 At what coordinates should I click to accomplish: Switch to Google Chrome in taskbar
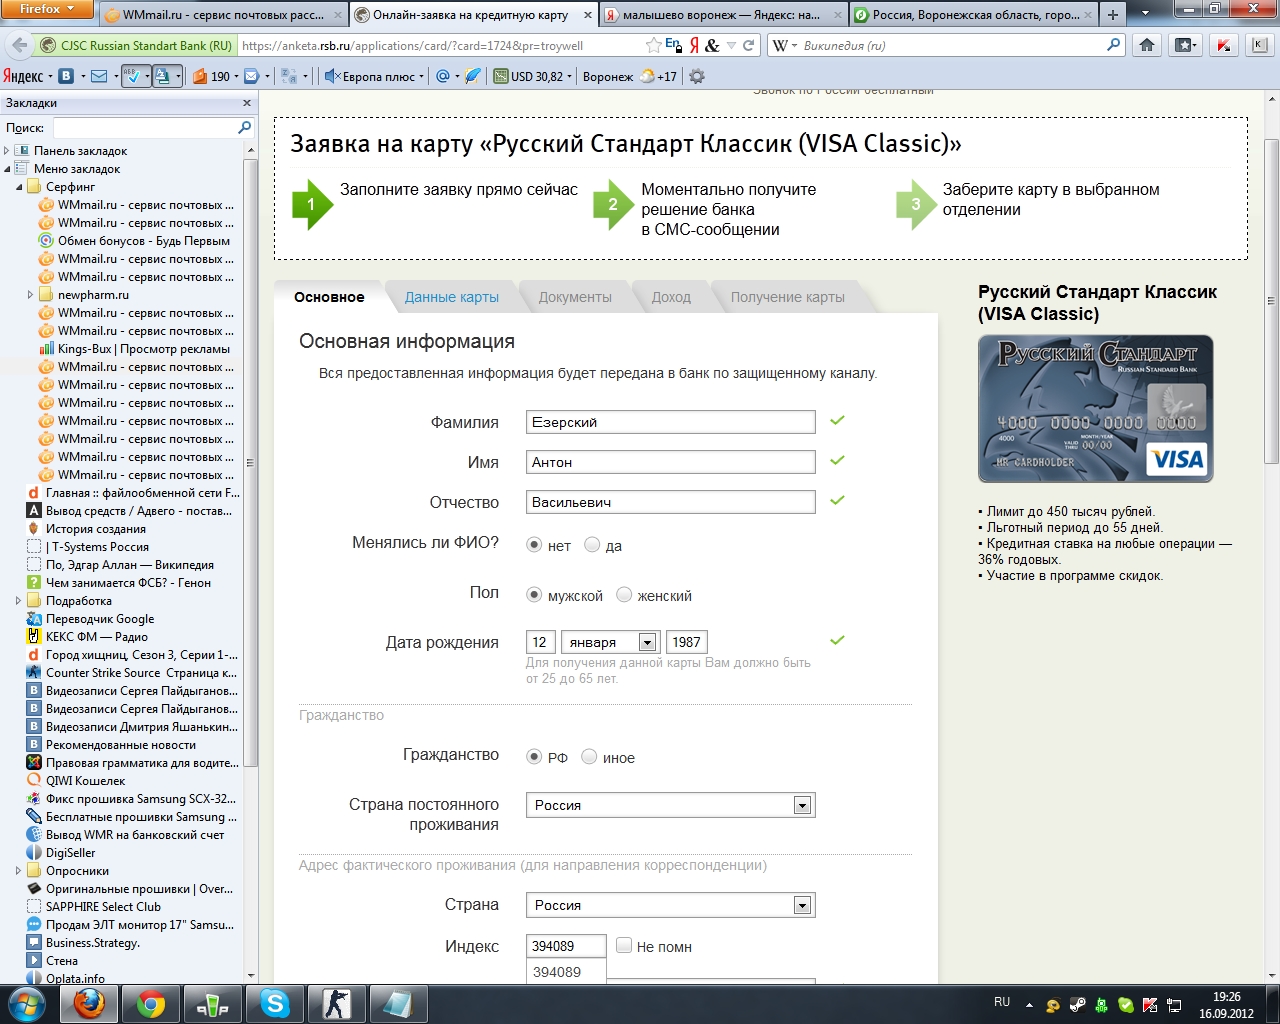pos(150,1003)
